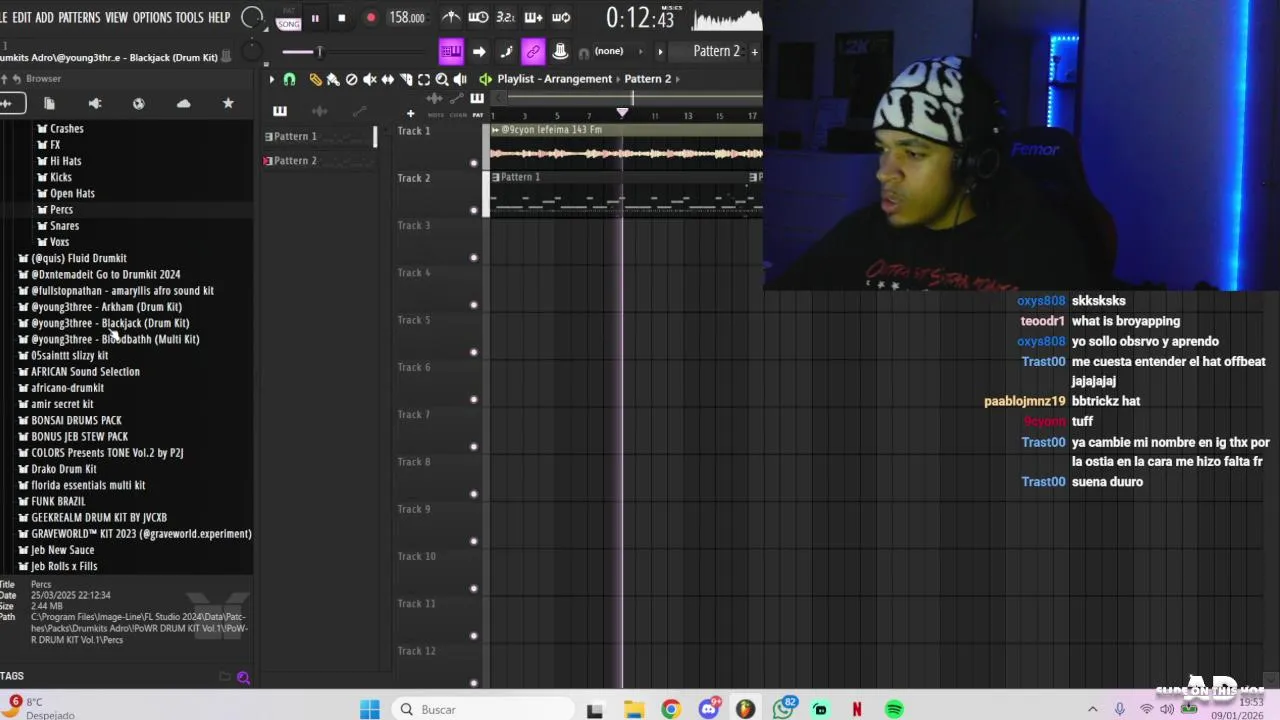Select the slice tool in playlist
The image size is (1280, 720).
[x=406, y=79]
